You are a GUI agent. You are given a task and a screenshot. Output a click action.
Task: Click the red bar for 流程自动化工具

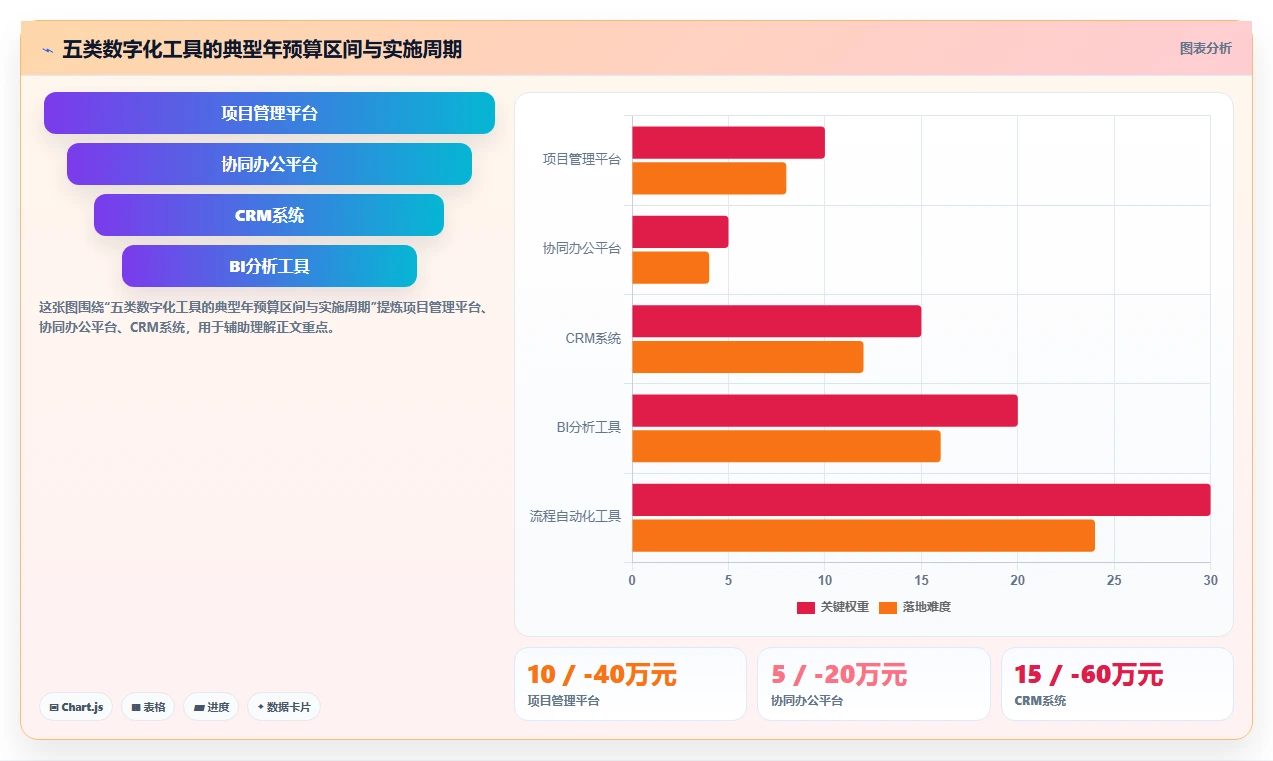tap(921, 500)
